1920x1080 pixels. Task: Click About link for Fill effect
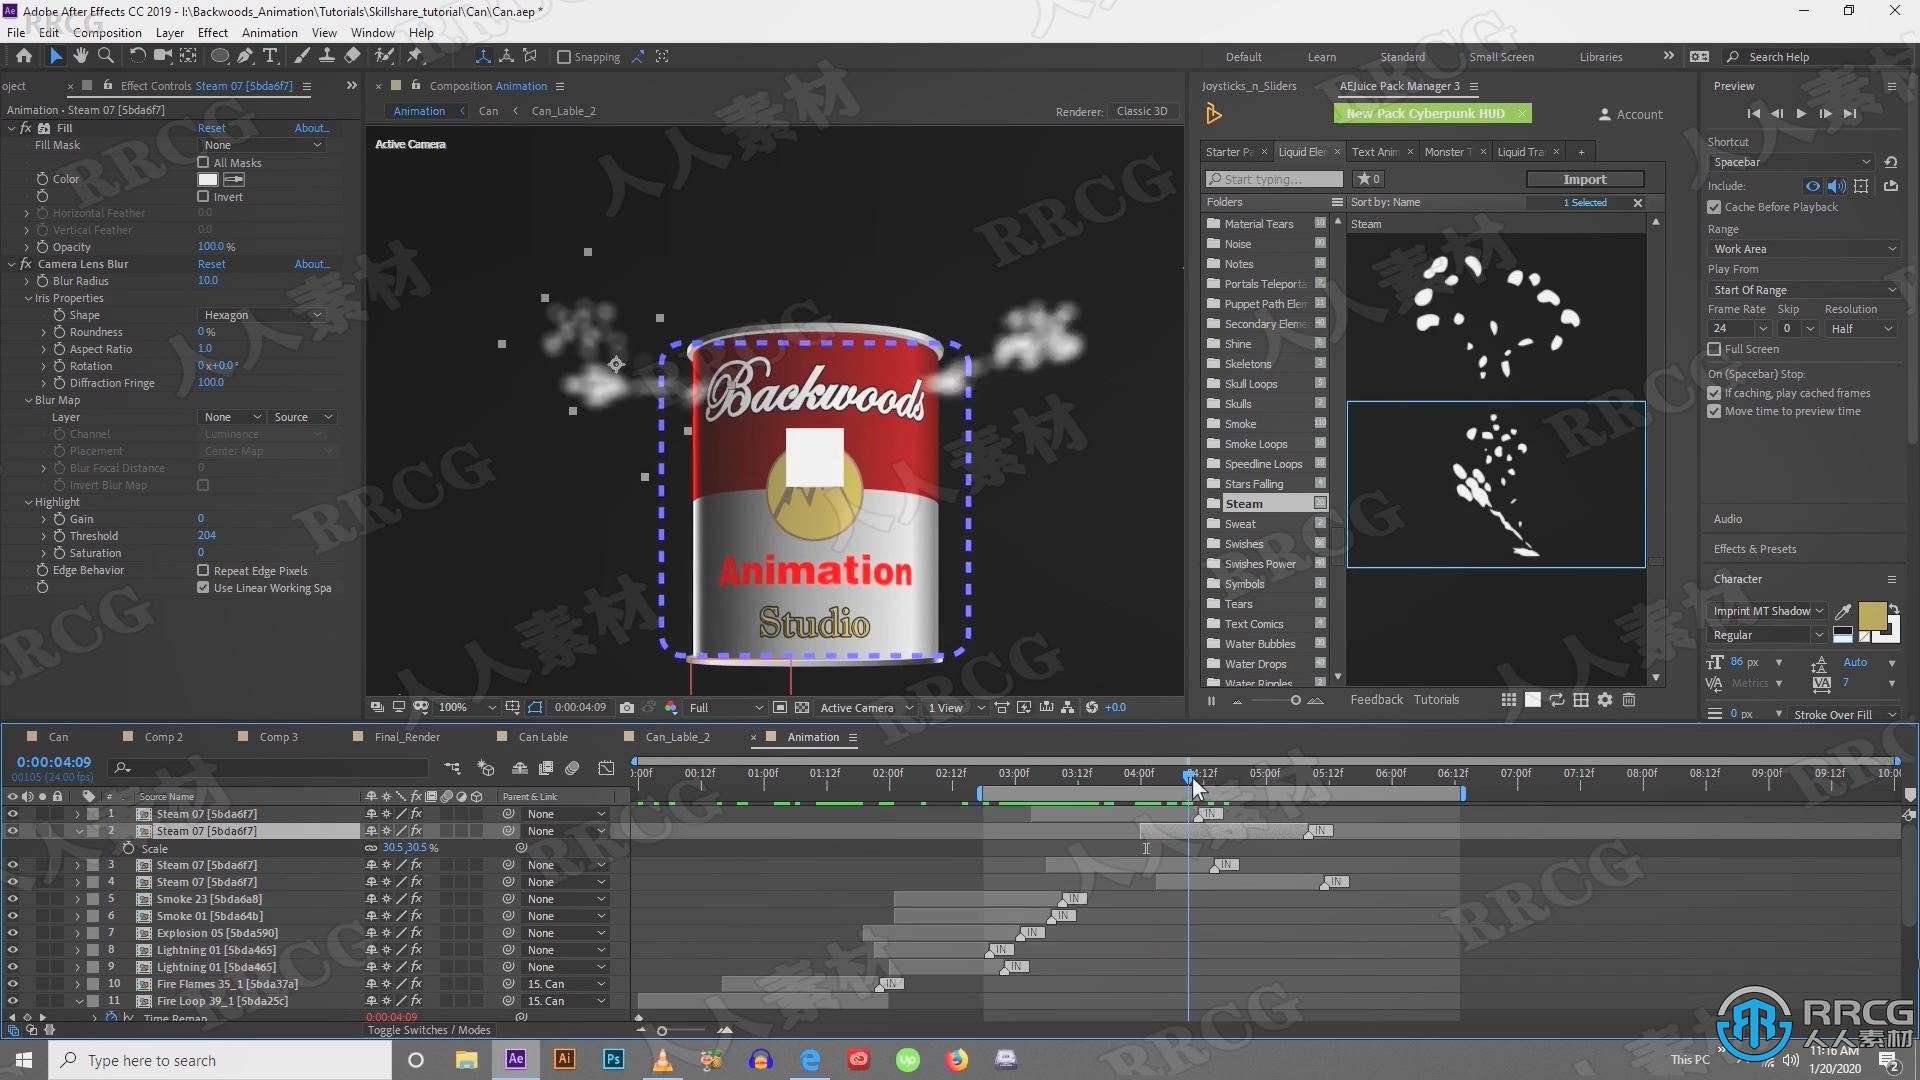pos(312,128)
